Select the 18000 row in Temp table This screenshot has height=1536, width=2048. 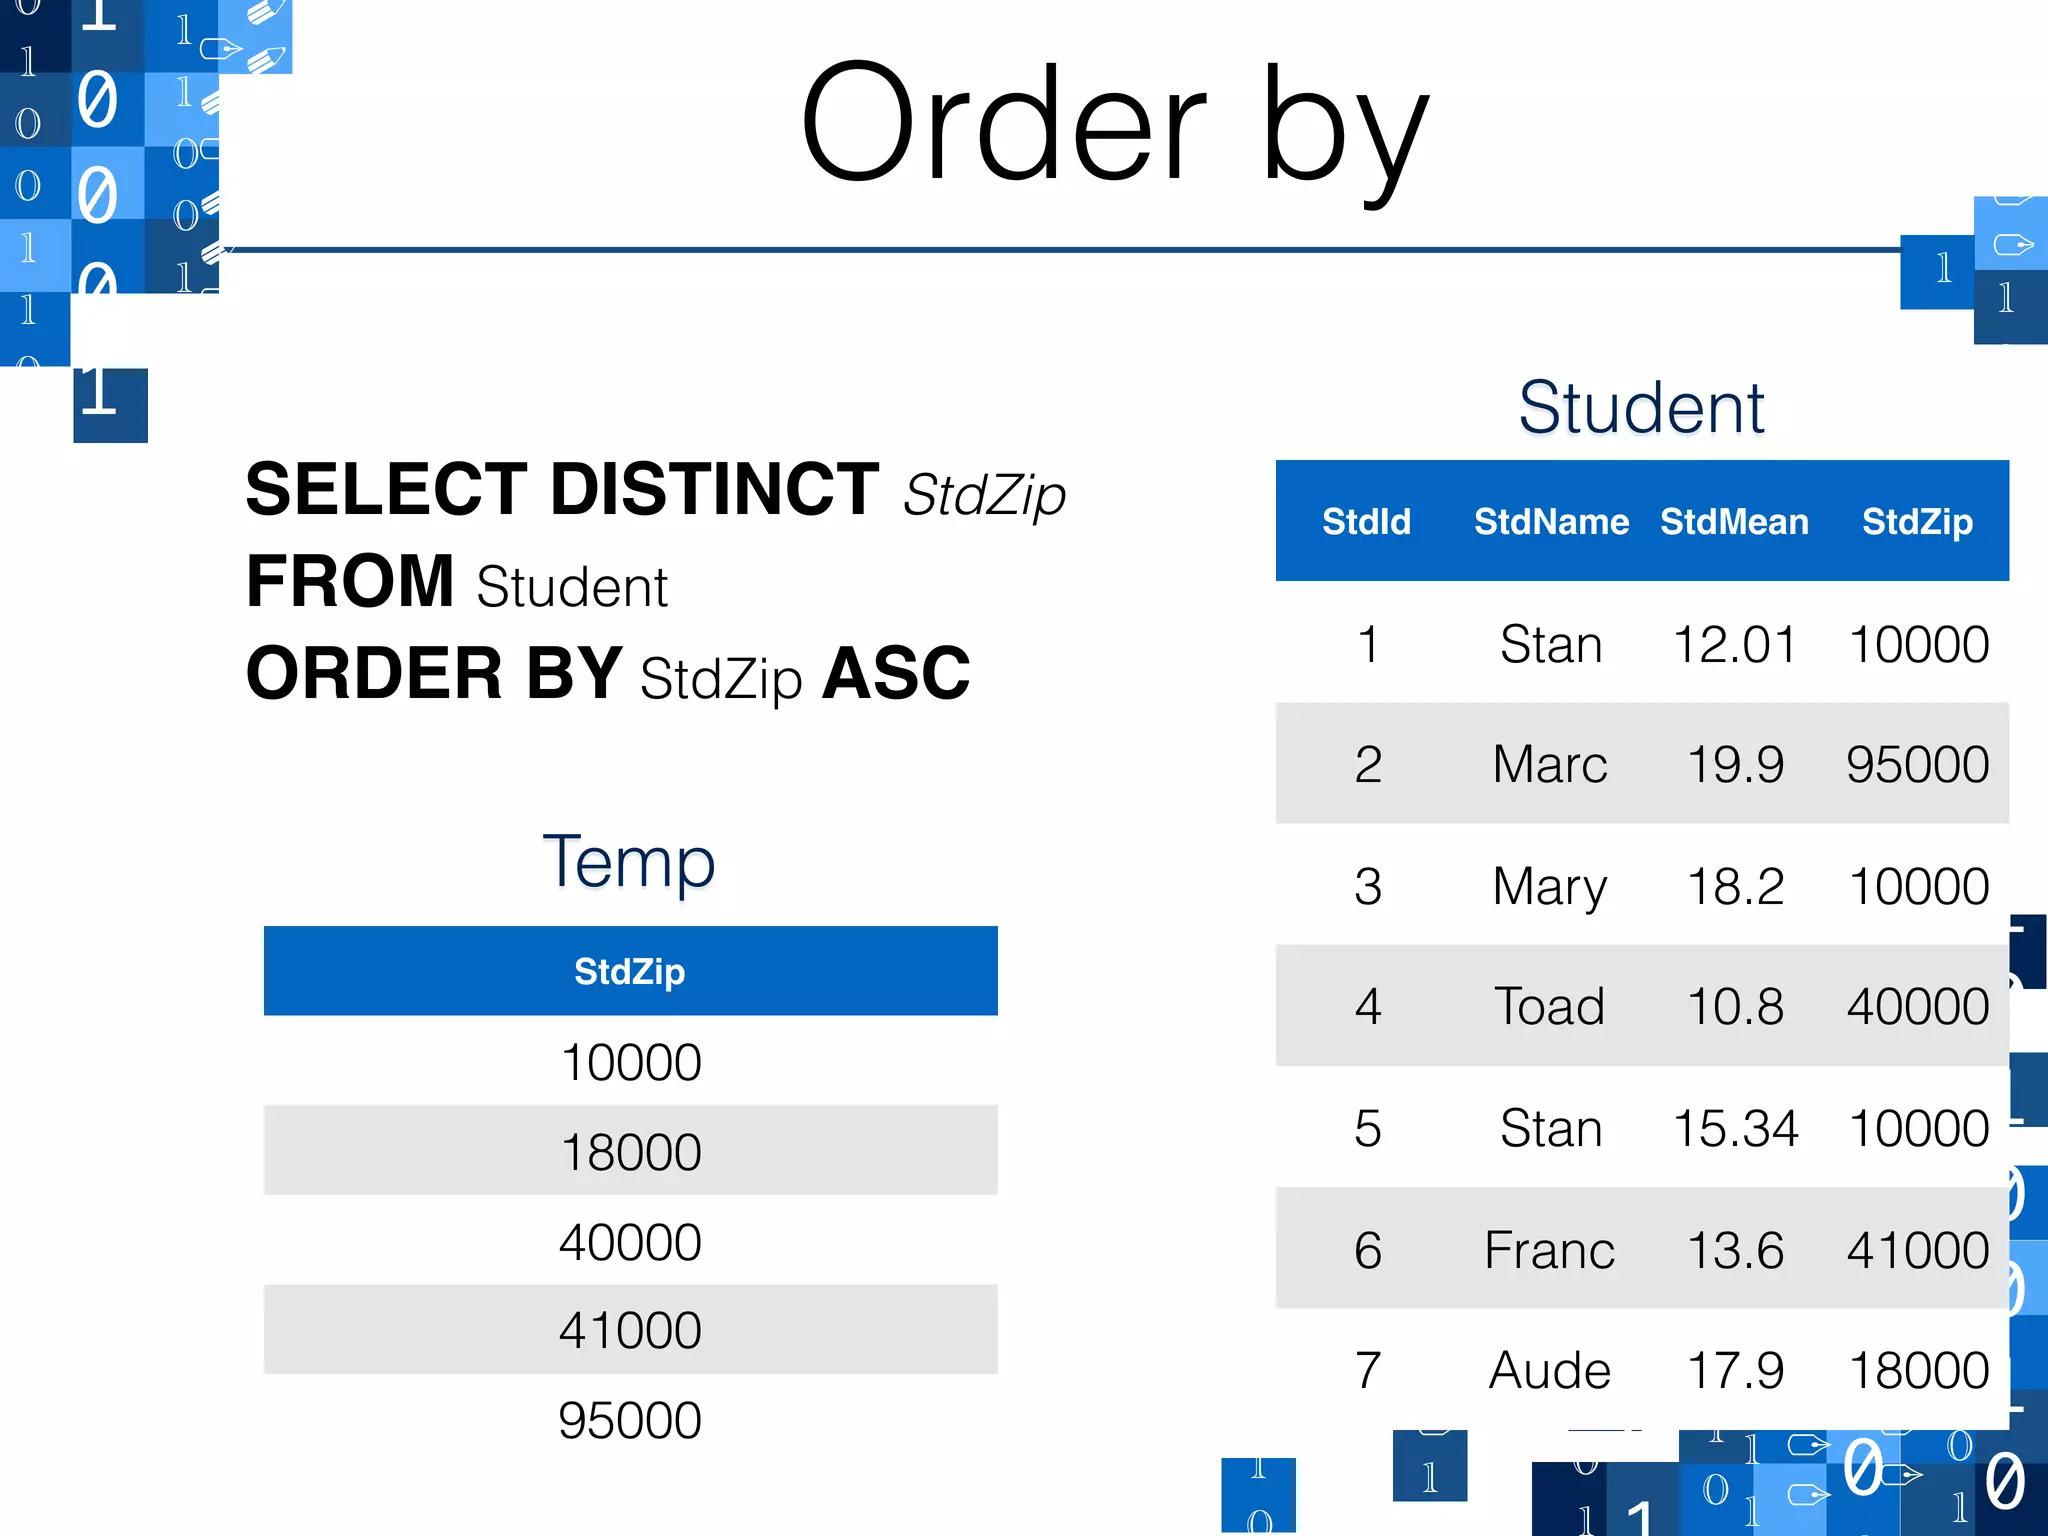coord(630,1151)
